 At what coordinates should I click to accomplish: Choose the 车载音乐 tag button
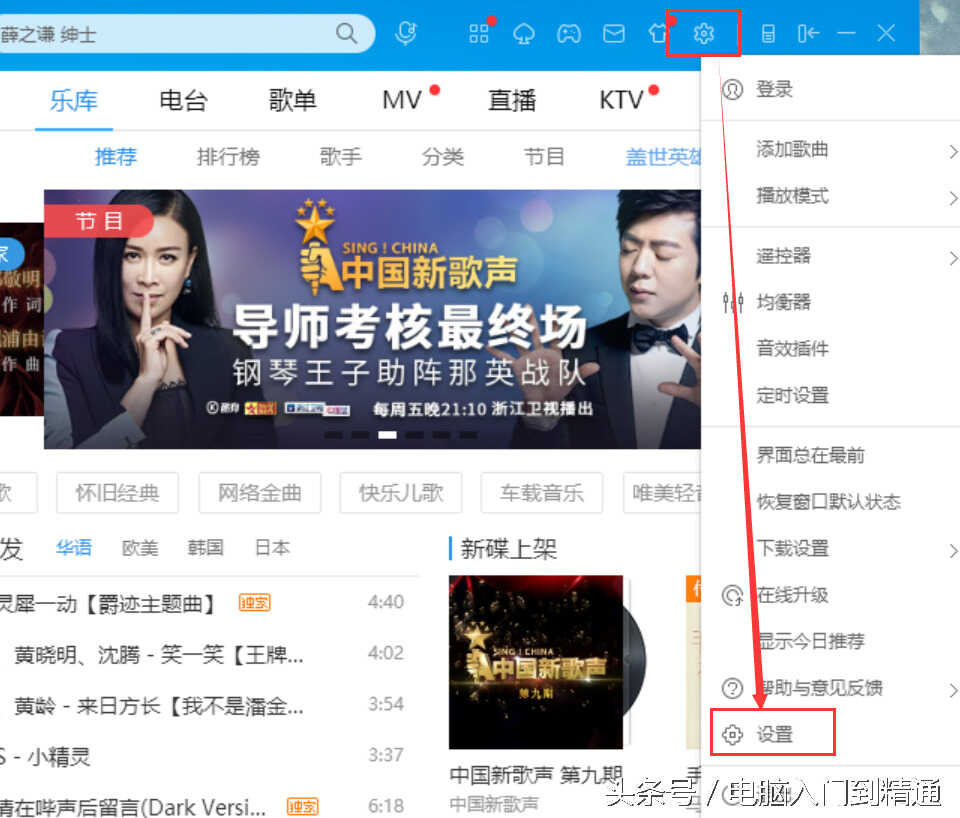click(542, 493)
